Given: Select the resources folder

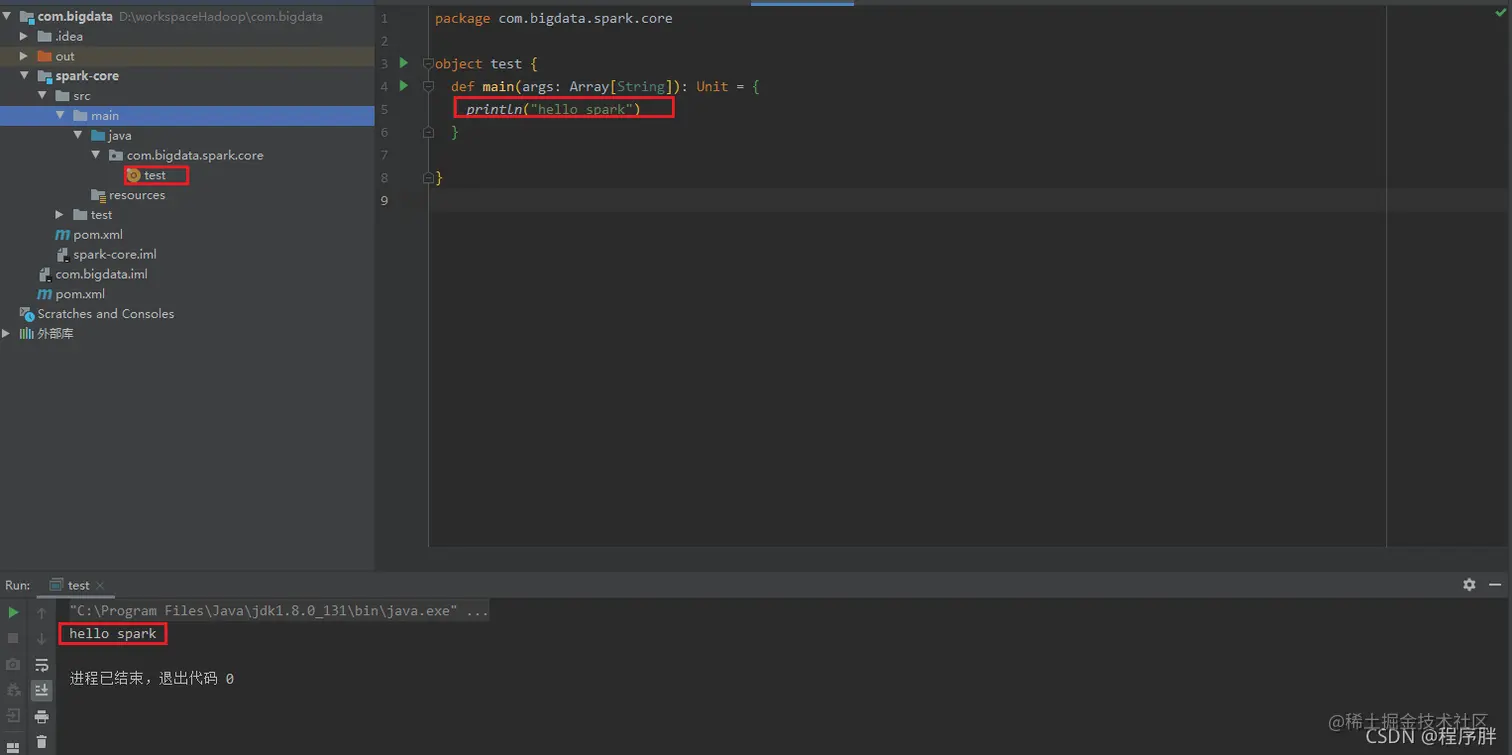Looking at the screenshot, I should pyautogui.click(x=128, y=195).
